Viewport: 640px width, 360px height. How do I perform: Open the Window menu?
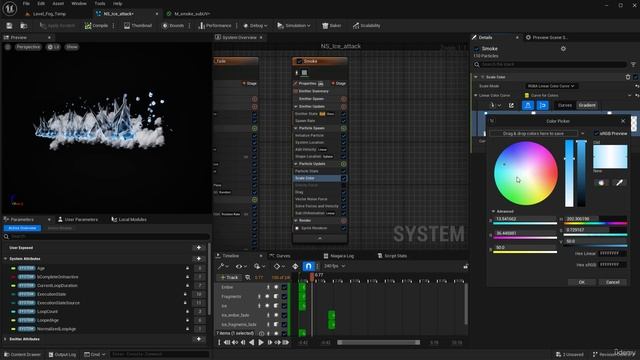tap(79, 3)
